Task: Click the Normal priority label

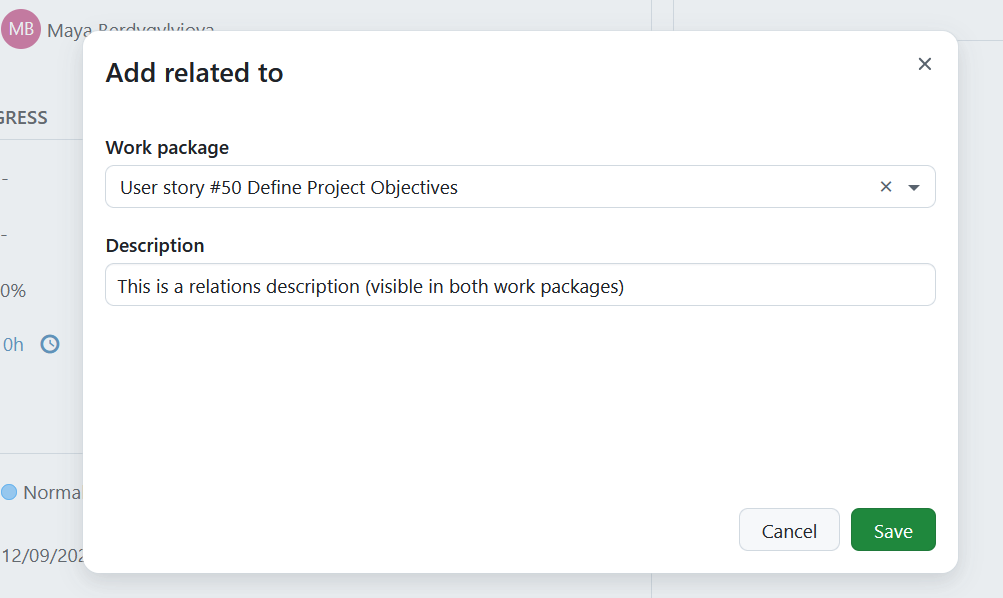Action: 52,492
